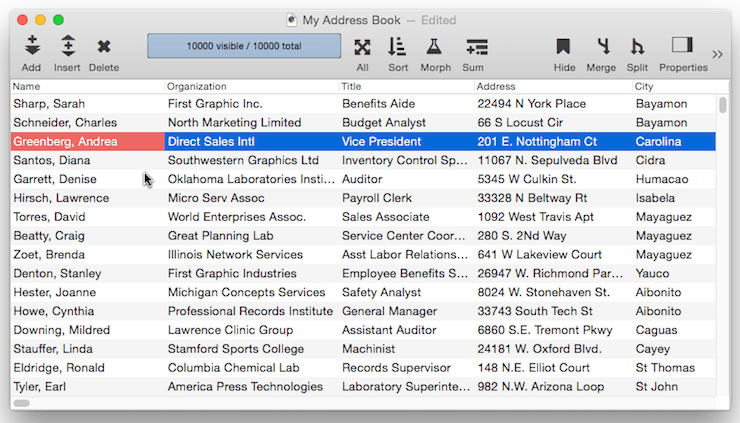Click the Split tool icon
Screen dimensions: 740x423
637,46
